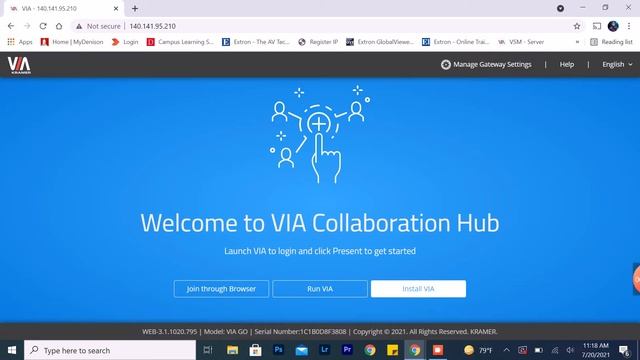Expand the hidden system tray icons chevron
The image size is (640, 360).
pyautogui.click(x=507, y=350)
